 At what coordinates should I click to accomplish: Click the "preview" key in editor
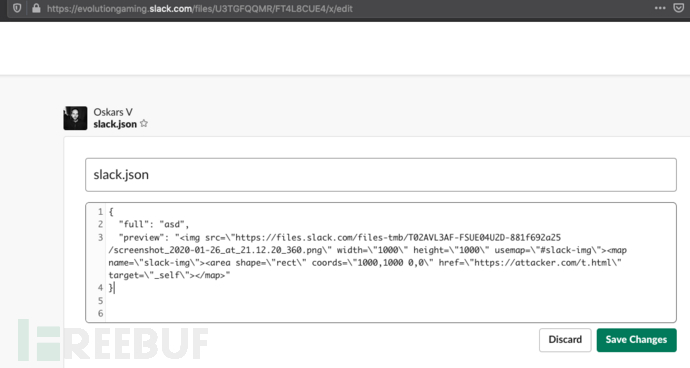pyautogui.click(x=143, y=238)
